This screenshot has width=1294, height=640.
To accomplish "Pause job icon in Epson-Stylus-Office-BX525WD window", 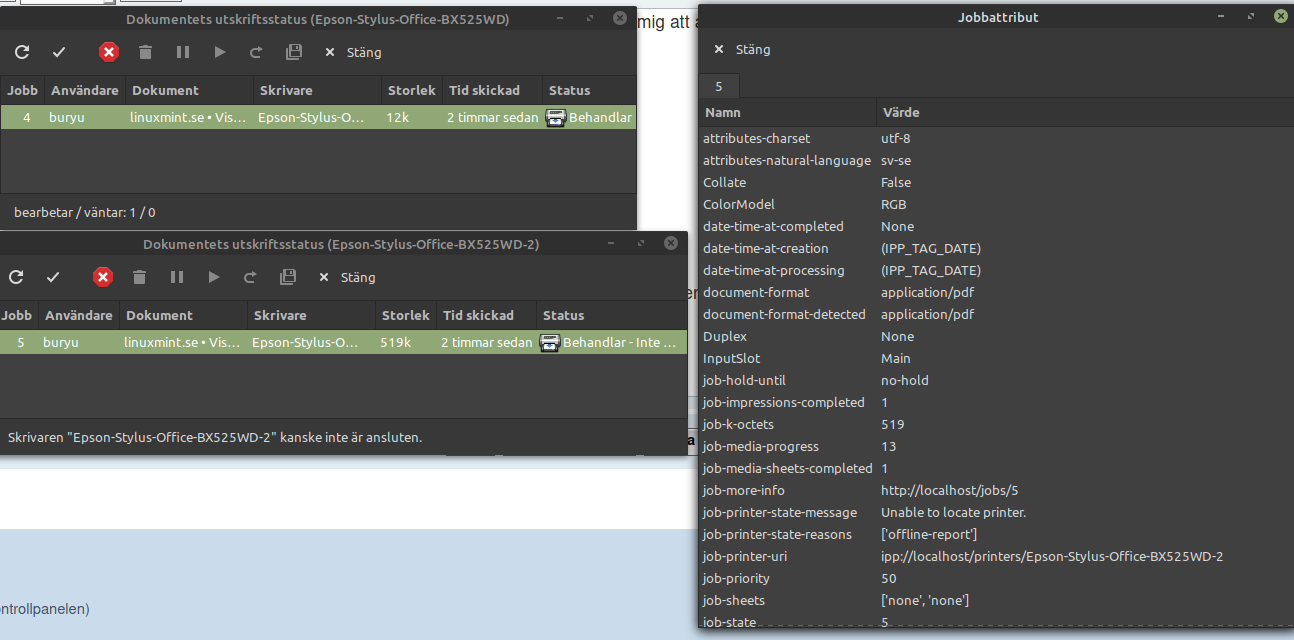I will [183, 52].
